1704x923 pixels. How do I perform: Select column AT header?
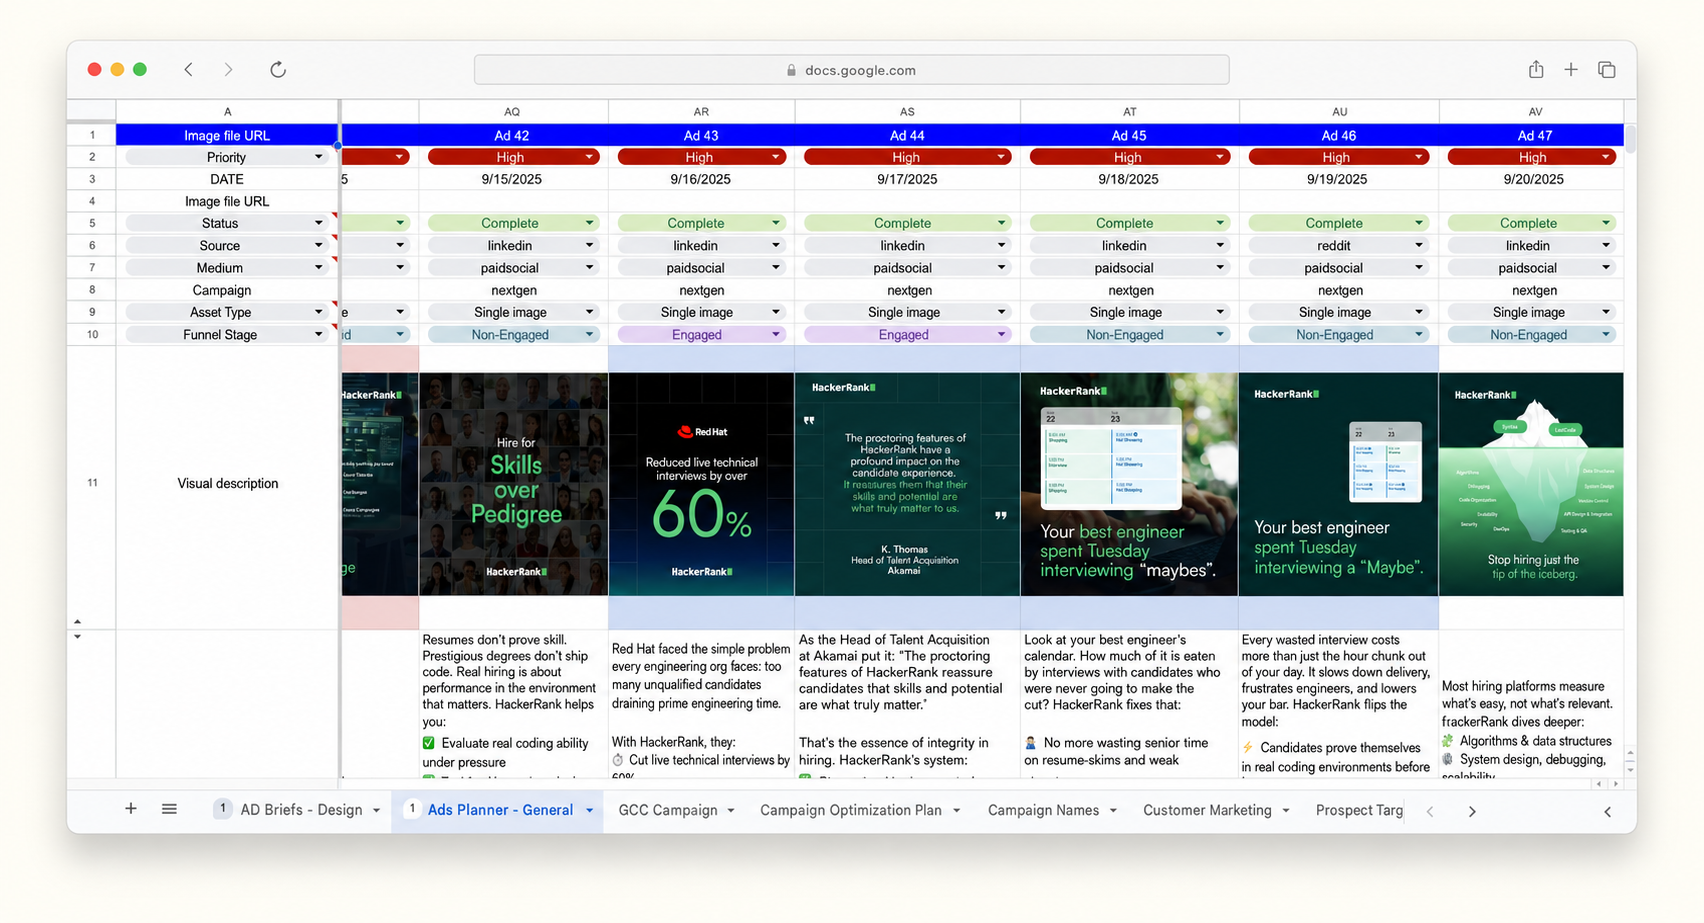click(1130, 112)
